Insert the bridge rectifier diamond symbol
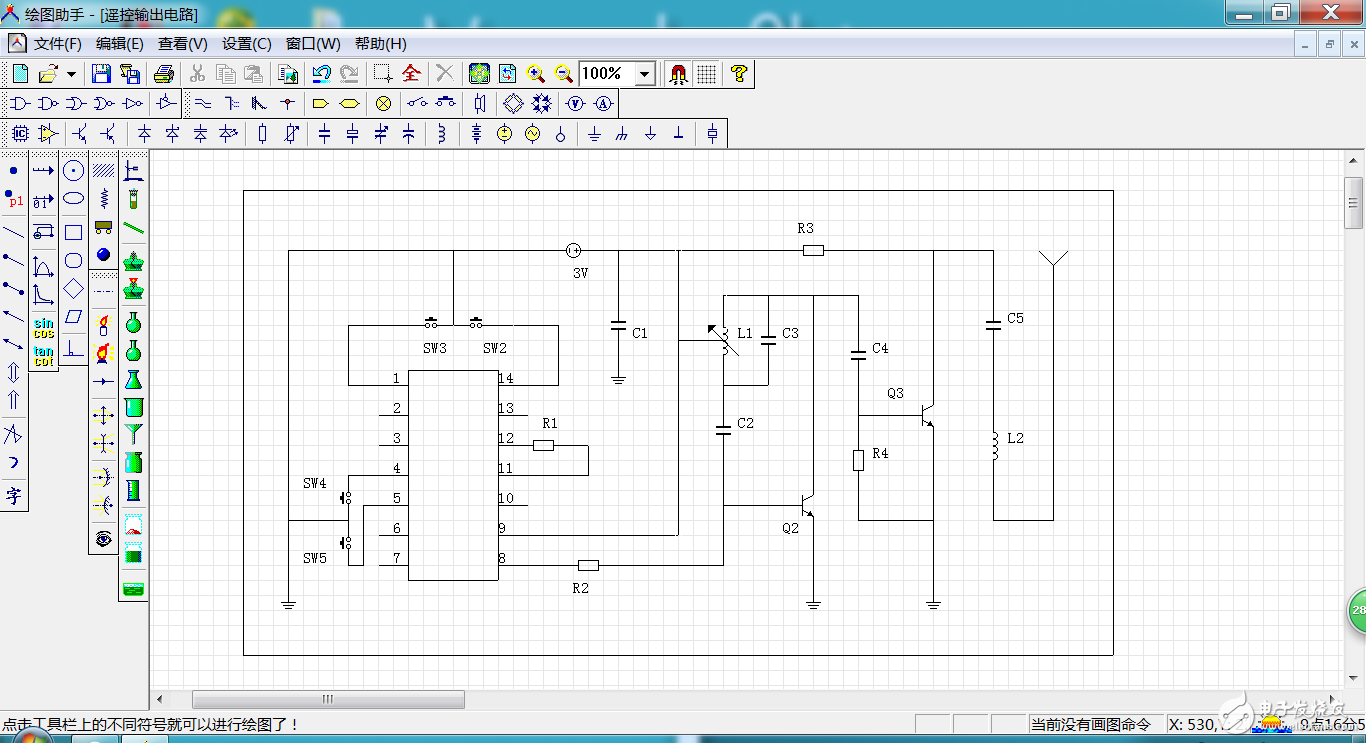This screenshot has width=1366, height=743. (x=513, y=103)
